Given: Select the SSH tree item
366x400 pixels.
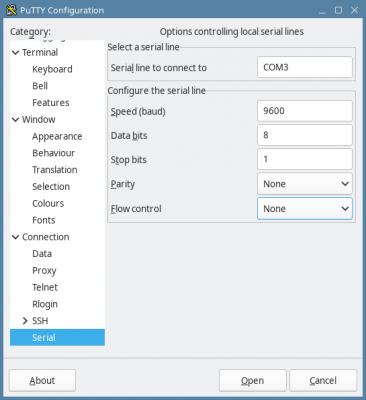Looking at the screenshot, I should [x=40, y=321].
